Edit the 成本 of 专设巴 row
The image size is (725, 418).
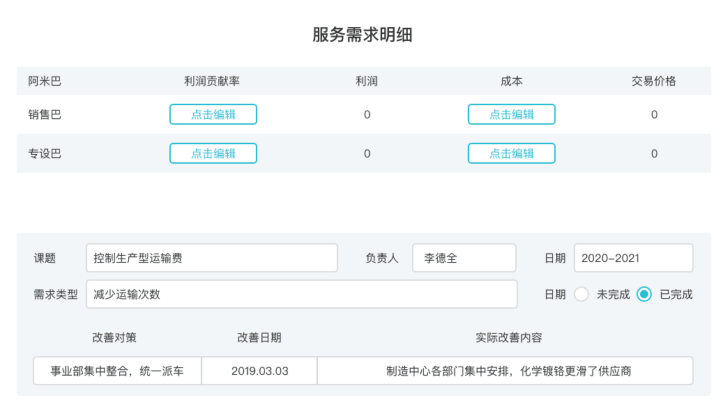(x=511, y=153)
